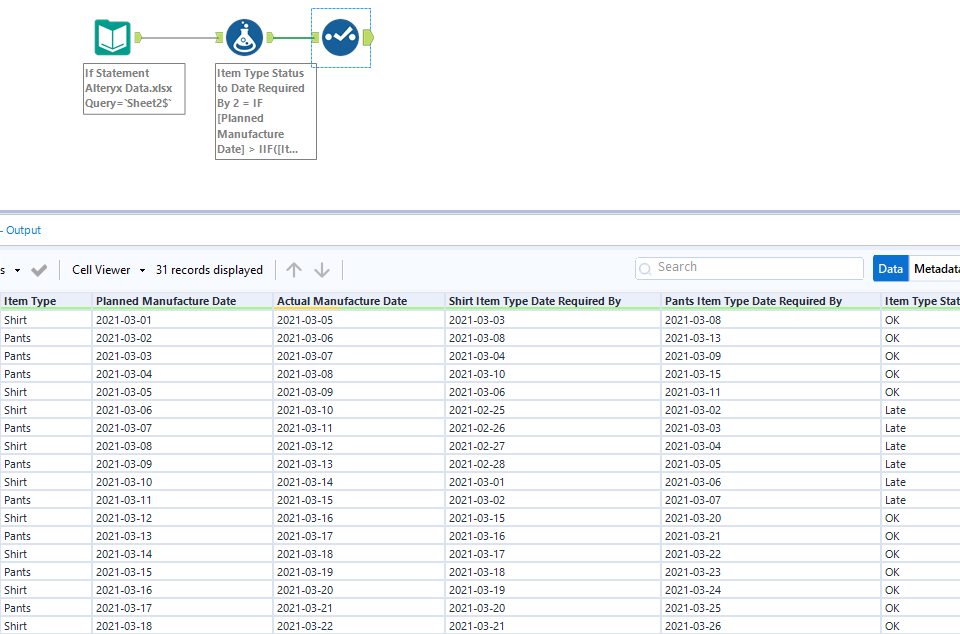Switch to the Metadata view tab

pos(936,268)
